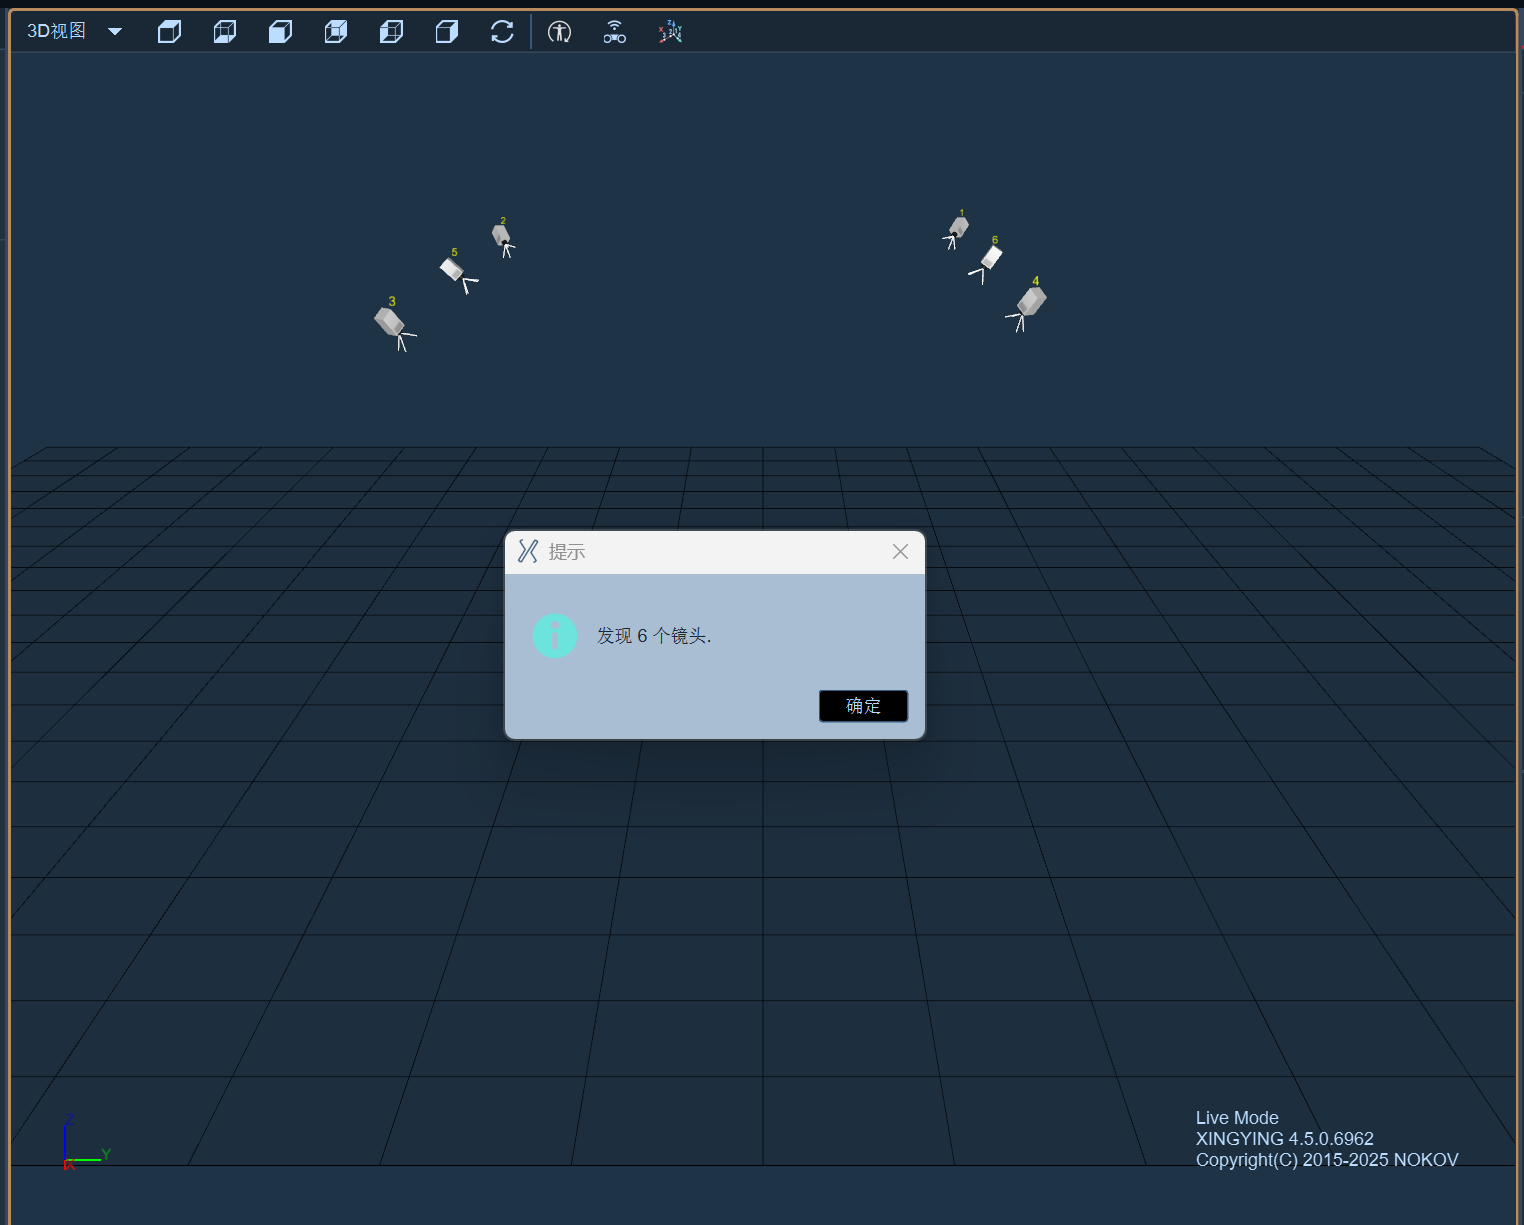Click the info icon in the dialog
This screenshot has width=1524, height=1225.
pos(555,636)
